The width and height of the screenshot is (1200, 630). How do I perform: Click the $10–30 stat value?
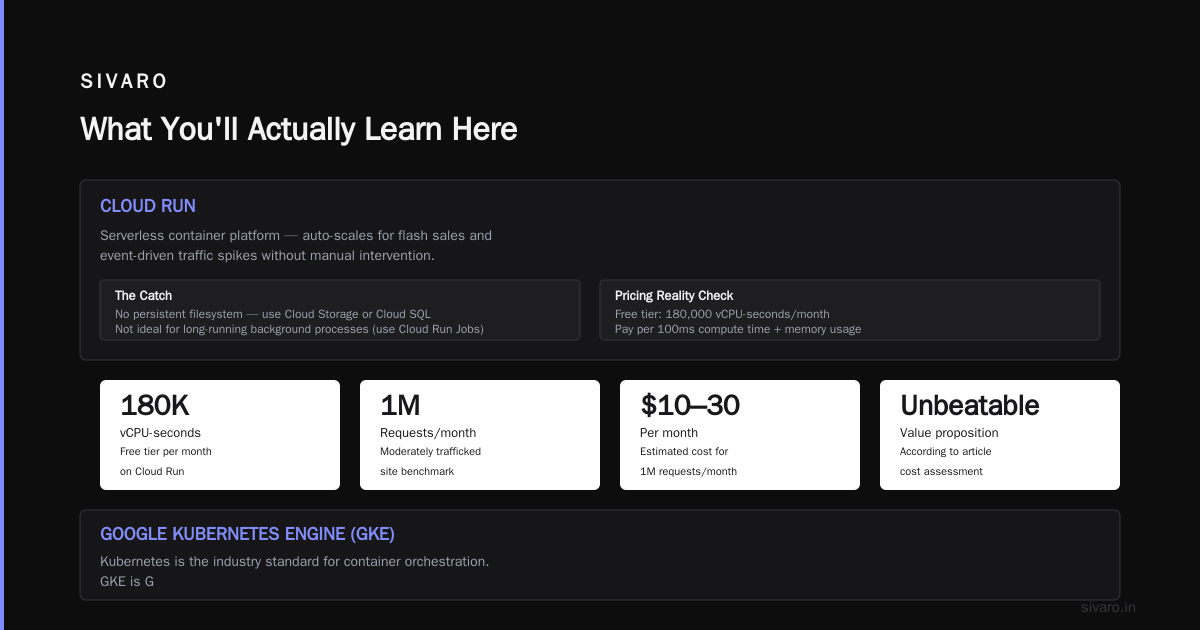coord(690,405)
